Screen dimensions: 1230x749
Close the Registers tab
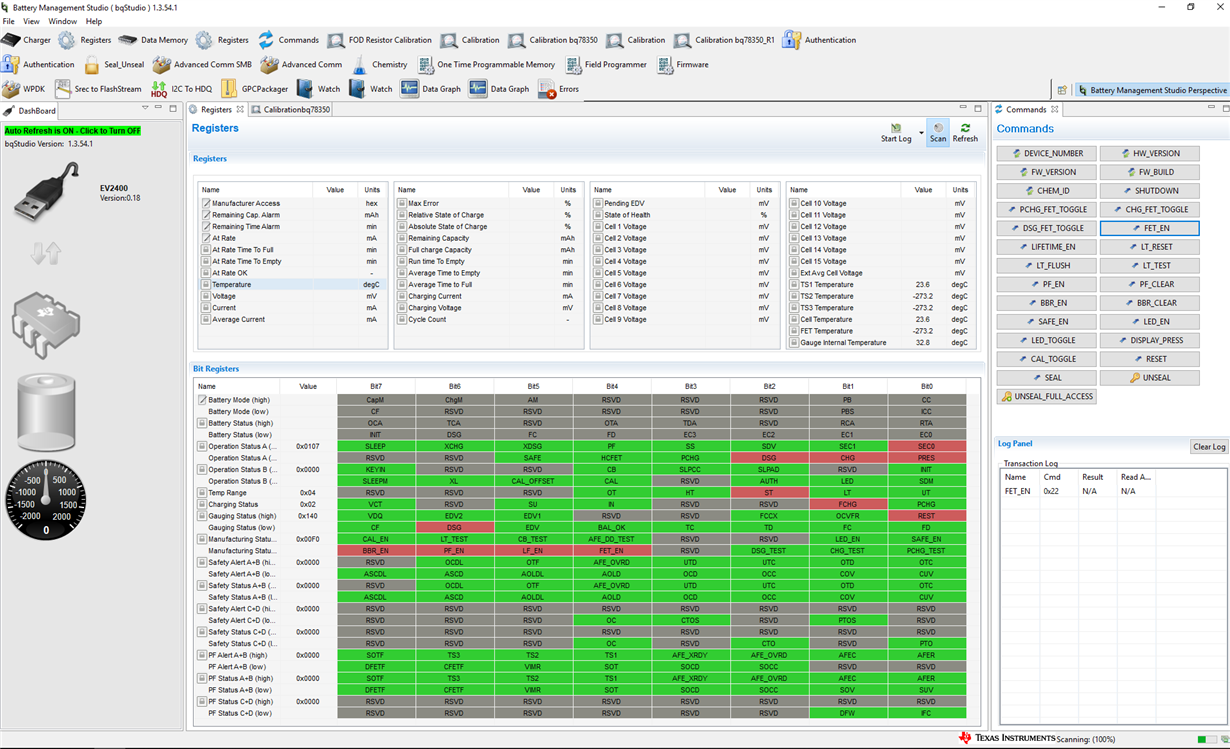[x=239, y=109]
